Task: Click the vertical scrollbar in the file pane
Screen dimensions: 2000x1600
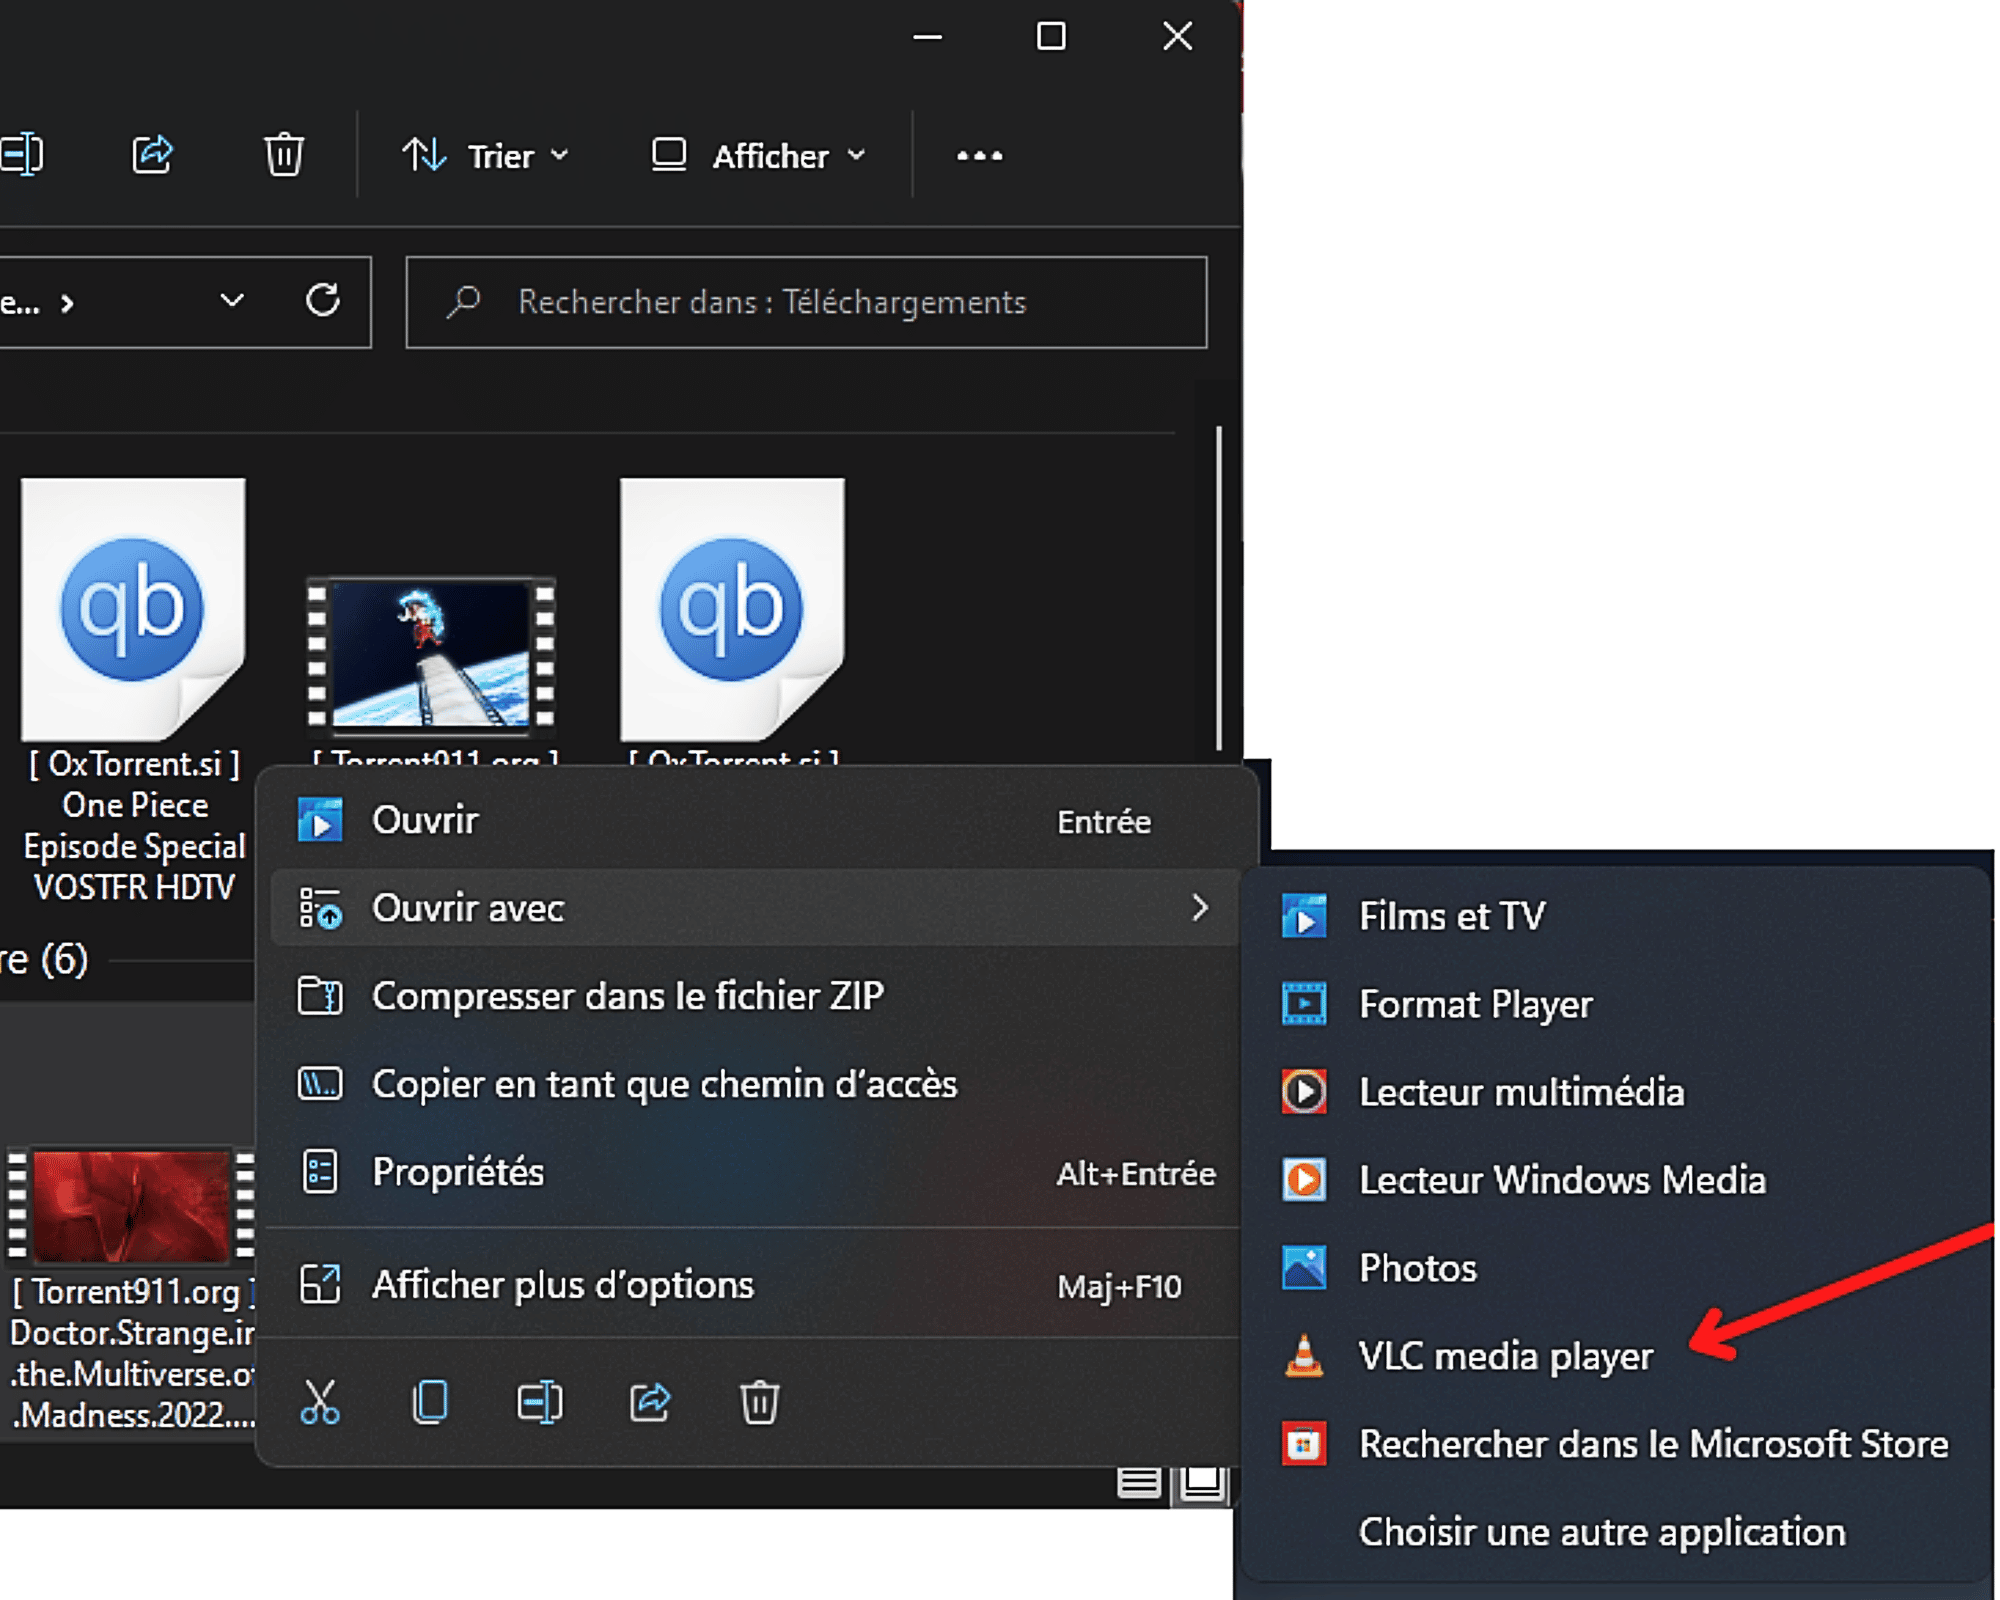Action: click(1218, 590)
